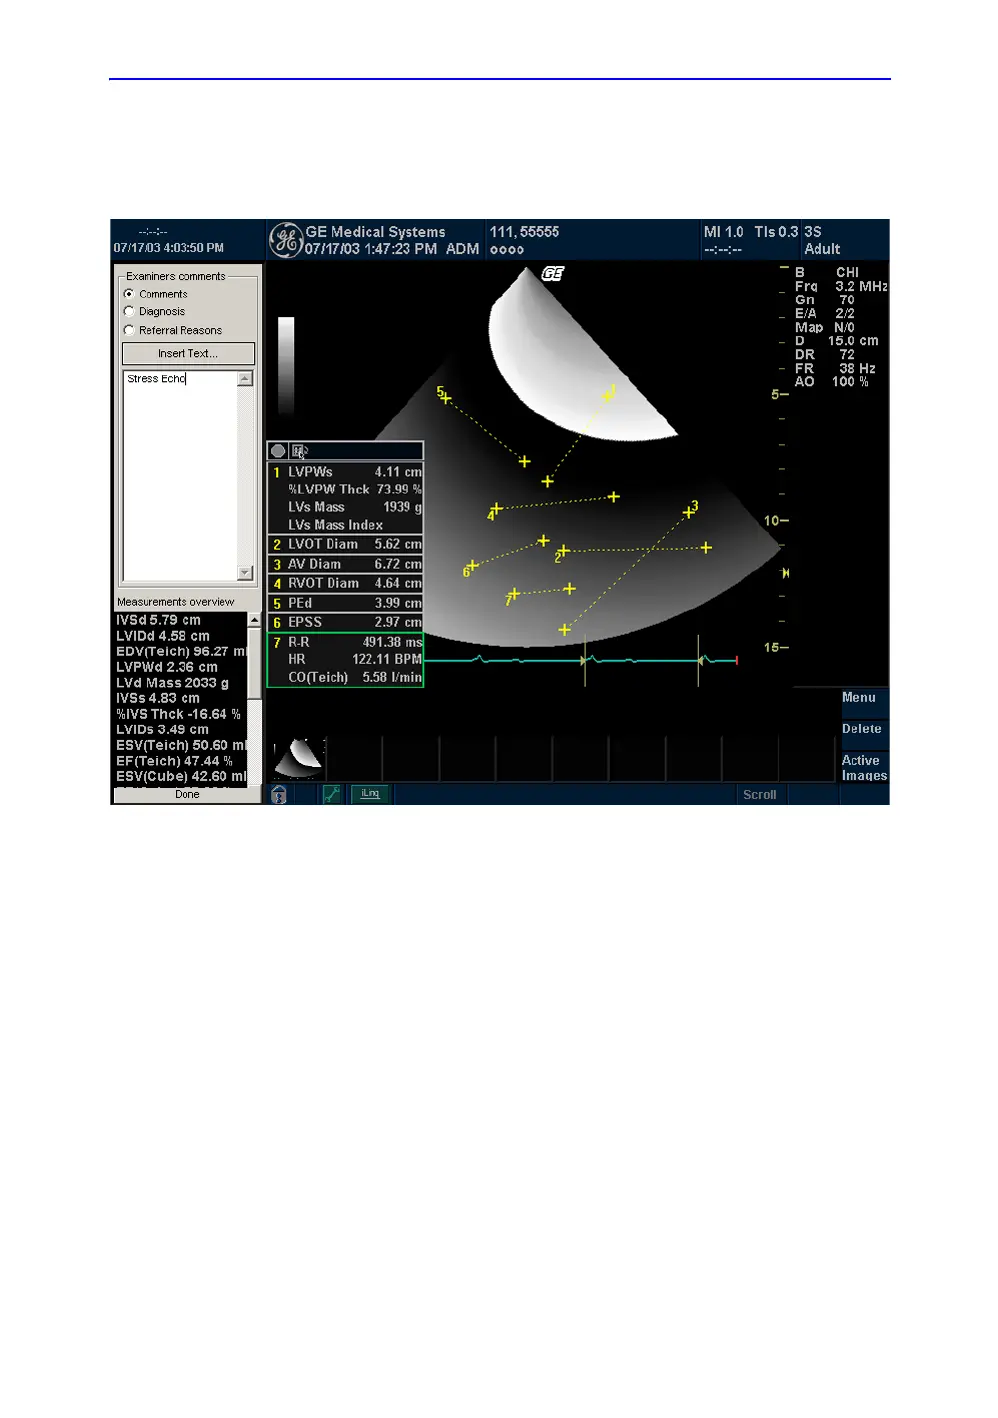
Task: Click the Insert Text... button
Action: pyautogui.click(x=188, y=354)
